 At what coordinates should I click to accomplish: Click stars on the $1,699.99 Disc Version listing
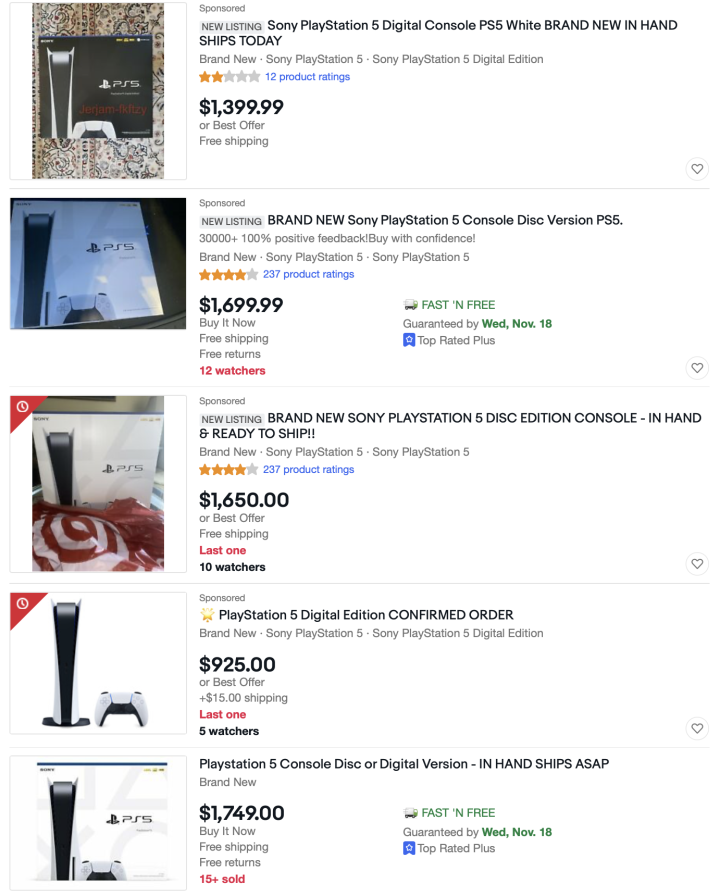tap(229, 274)
